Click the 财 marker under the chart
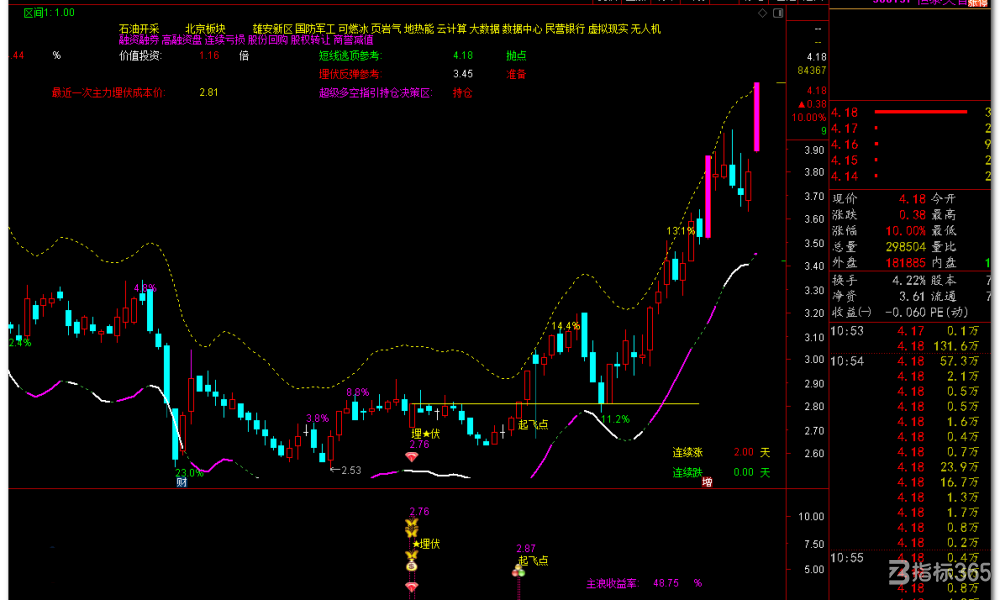The width and height of the screenshot is (1000, 600). pyautogui.click(x=182, y=482)
